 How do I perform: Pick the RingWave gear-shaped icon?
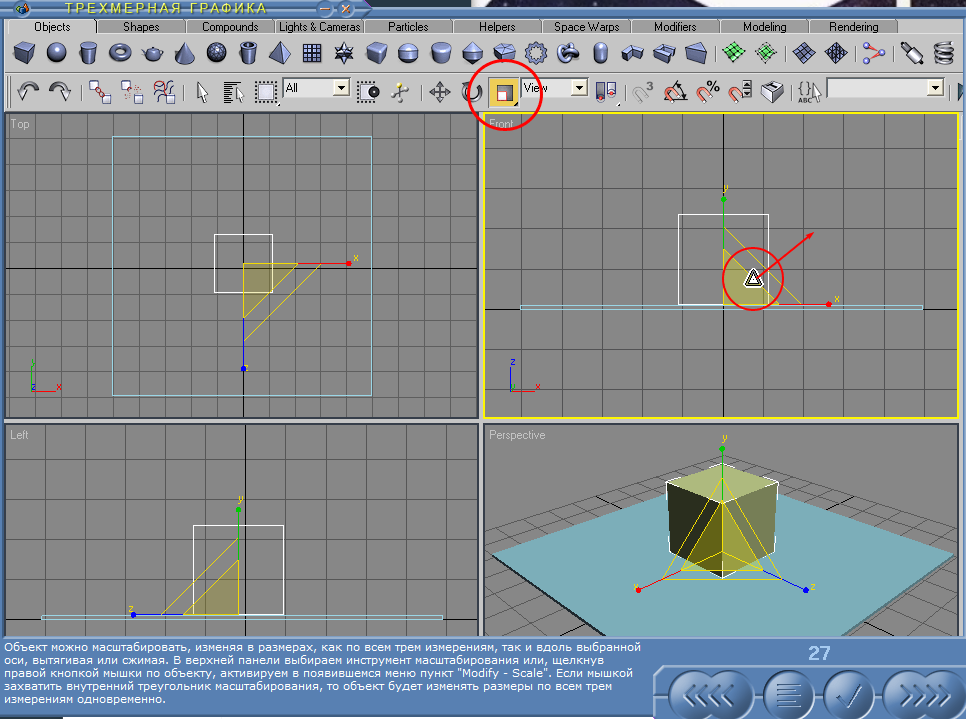coord(536,53)
